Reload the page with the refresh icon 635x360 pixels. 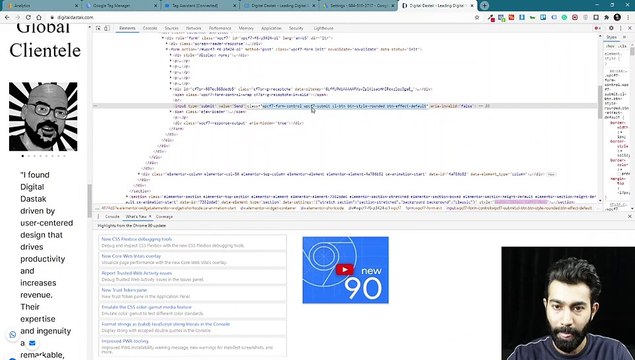click(28, 17)
